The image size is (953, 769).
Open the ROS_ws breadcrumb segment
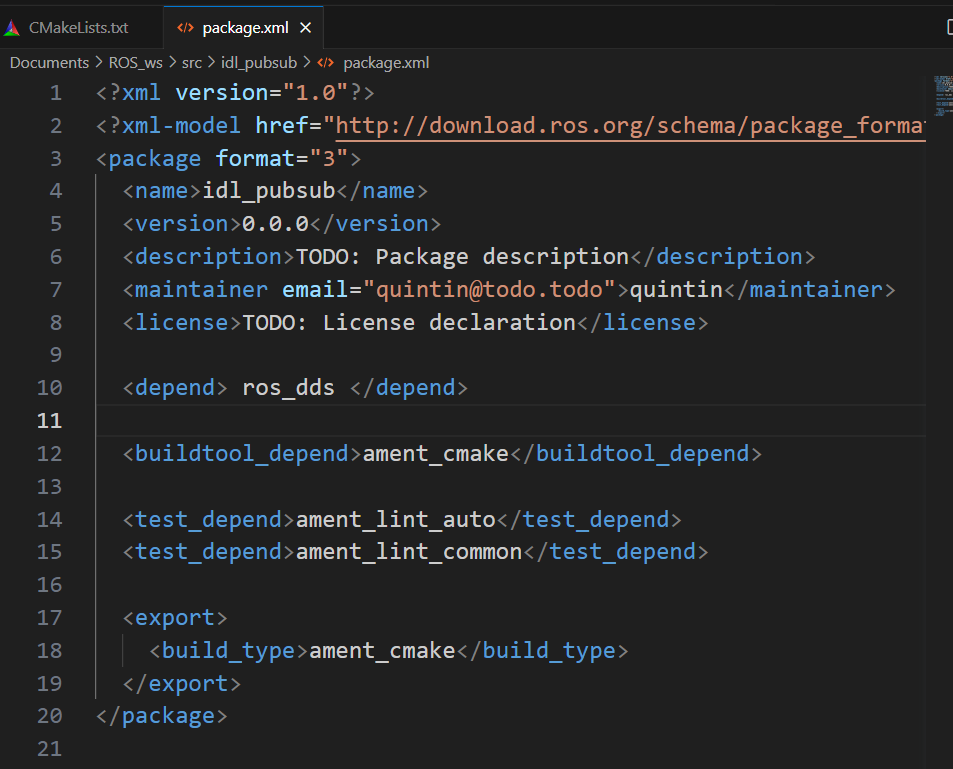tap(136, 63)
